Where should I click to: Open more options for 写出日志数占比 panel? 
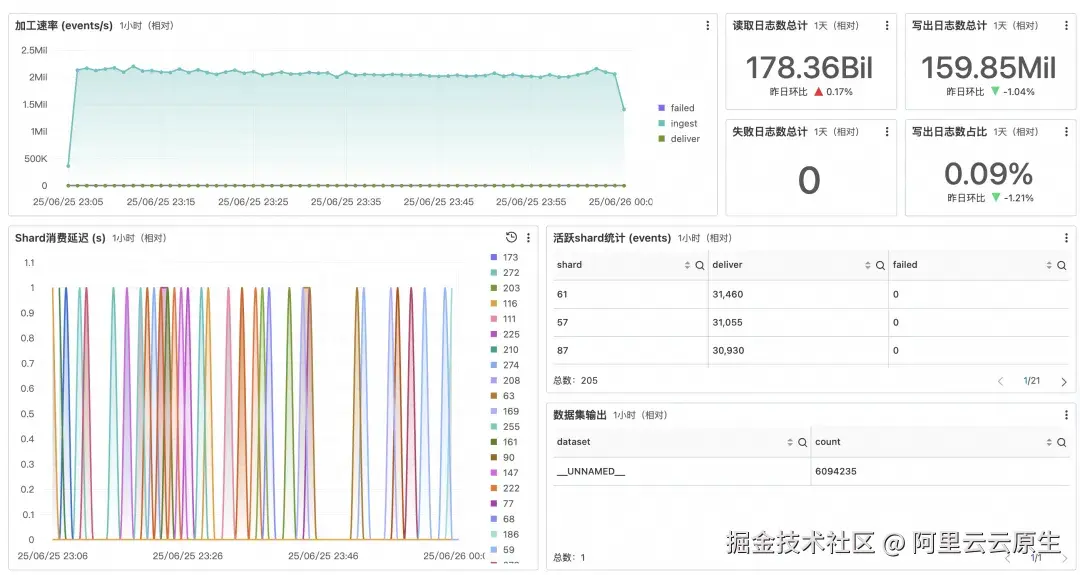tap(1066, 132)
